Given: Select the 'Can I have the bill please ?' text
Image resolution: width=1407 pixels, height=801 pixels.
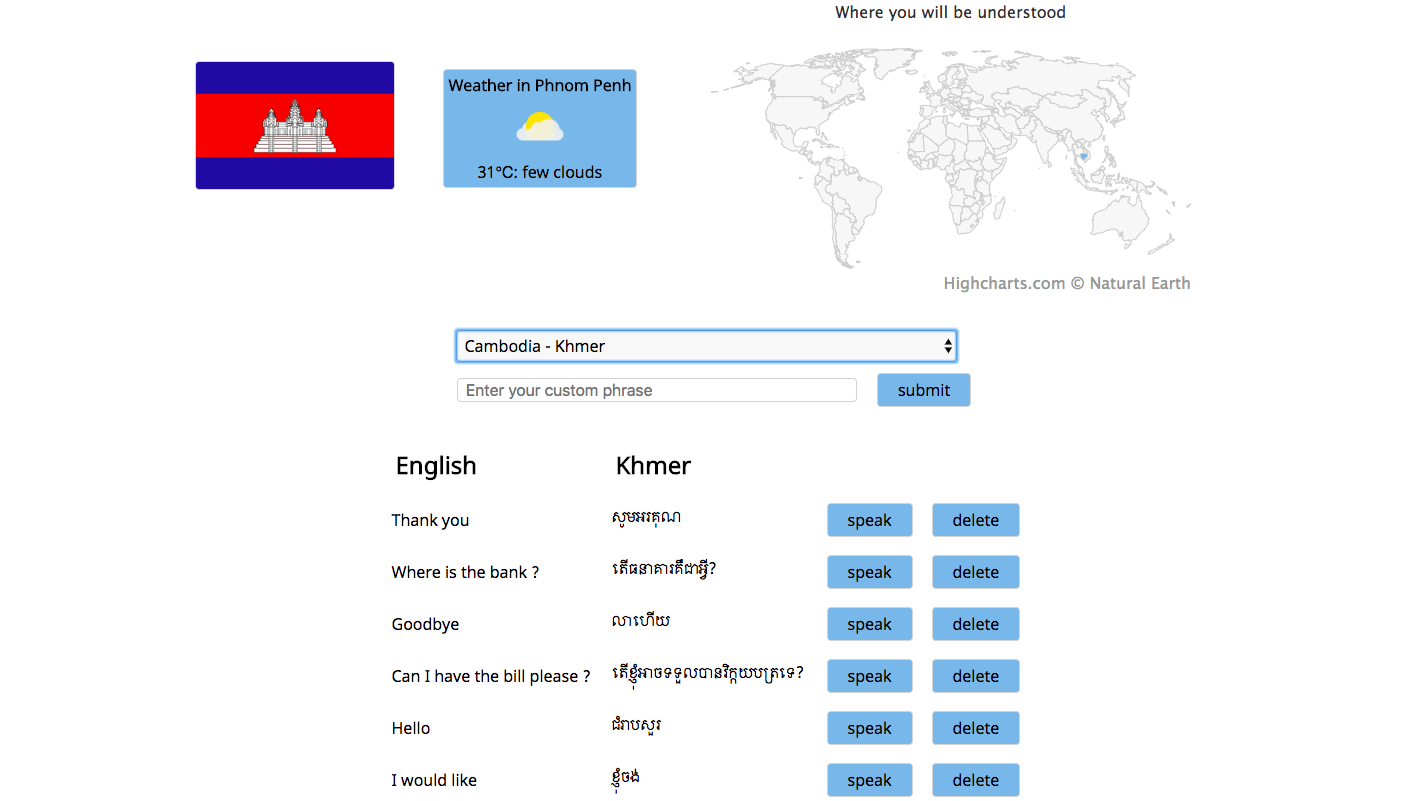Looking at the screenshot, I should pyautogui.click(x=491, y=676).
